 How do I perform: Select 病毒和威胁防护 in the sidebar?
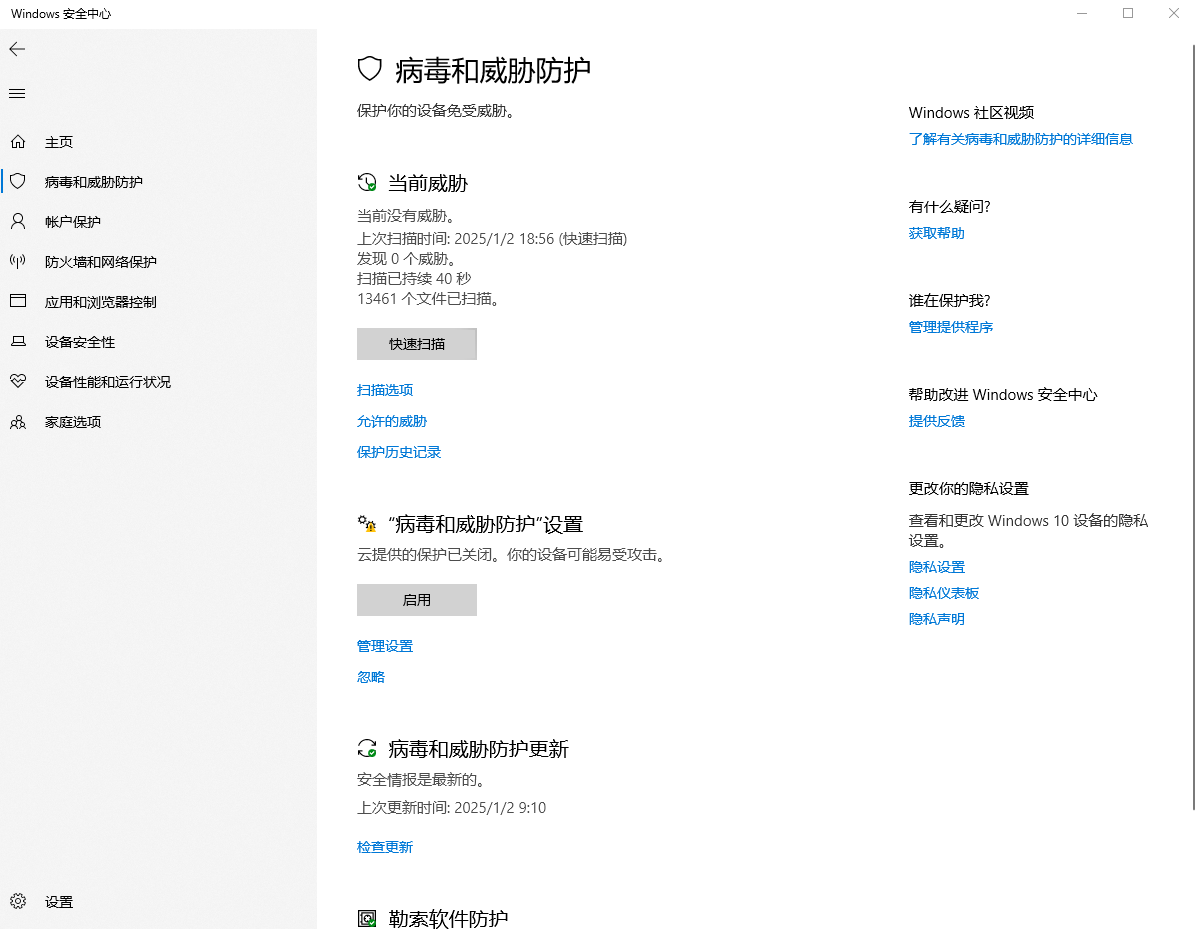coord(159,182)
